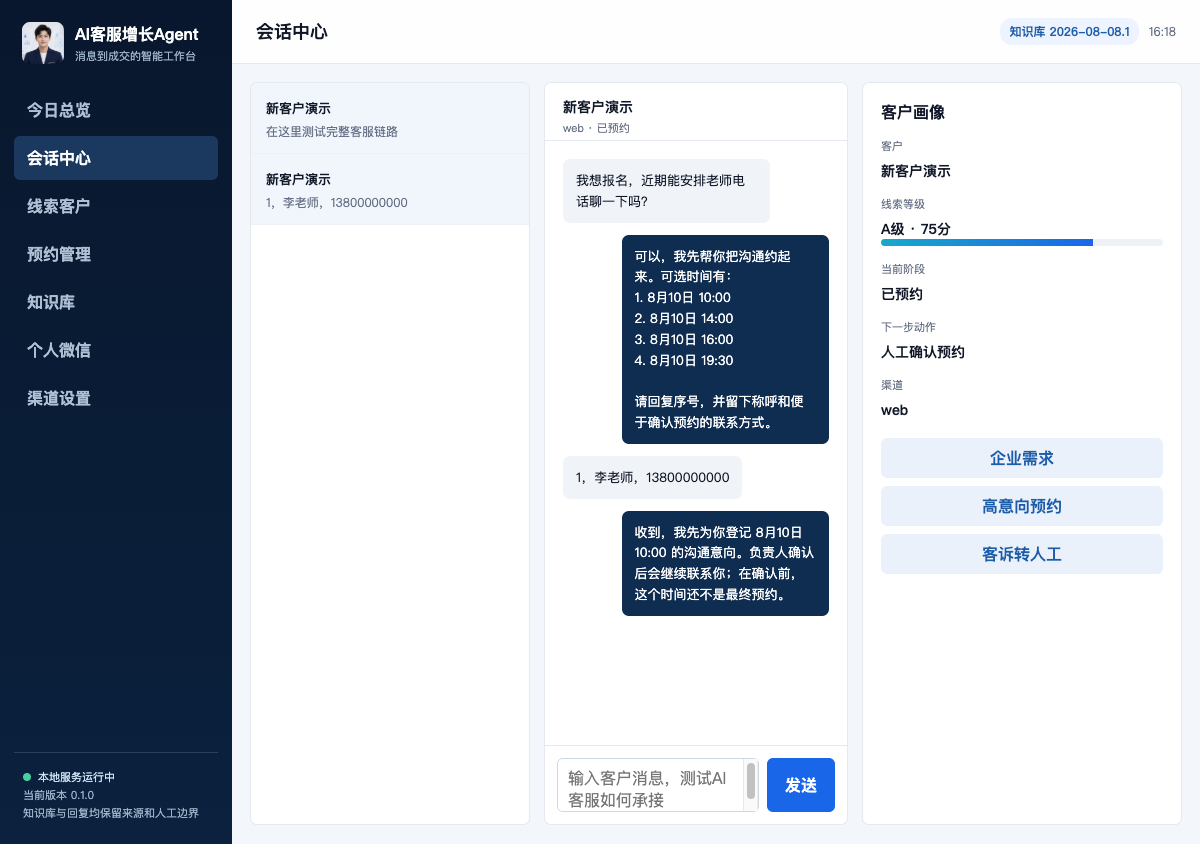
Task: Click the 新客户演示 customer name in 客户画像
Action: click(916, 171)
